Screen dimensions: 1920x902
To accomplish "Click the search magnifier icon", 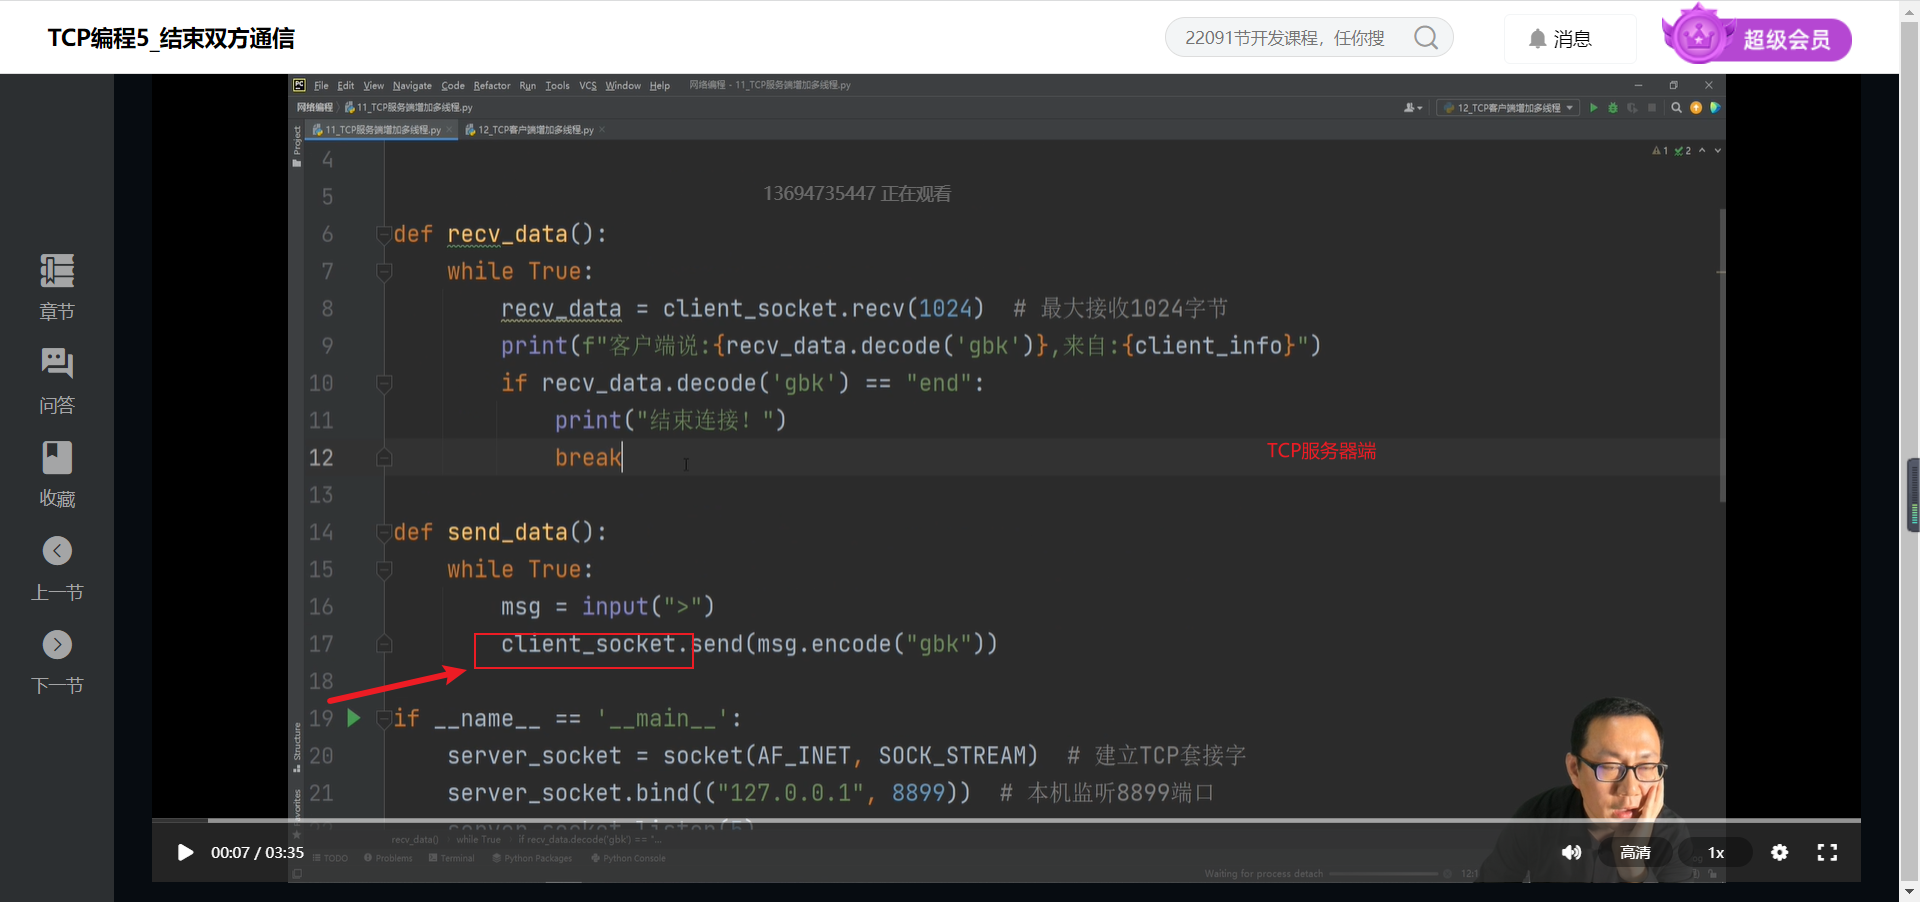I will click(x=1426, y=38).
